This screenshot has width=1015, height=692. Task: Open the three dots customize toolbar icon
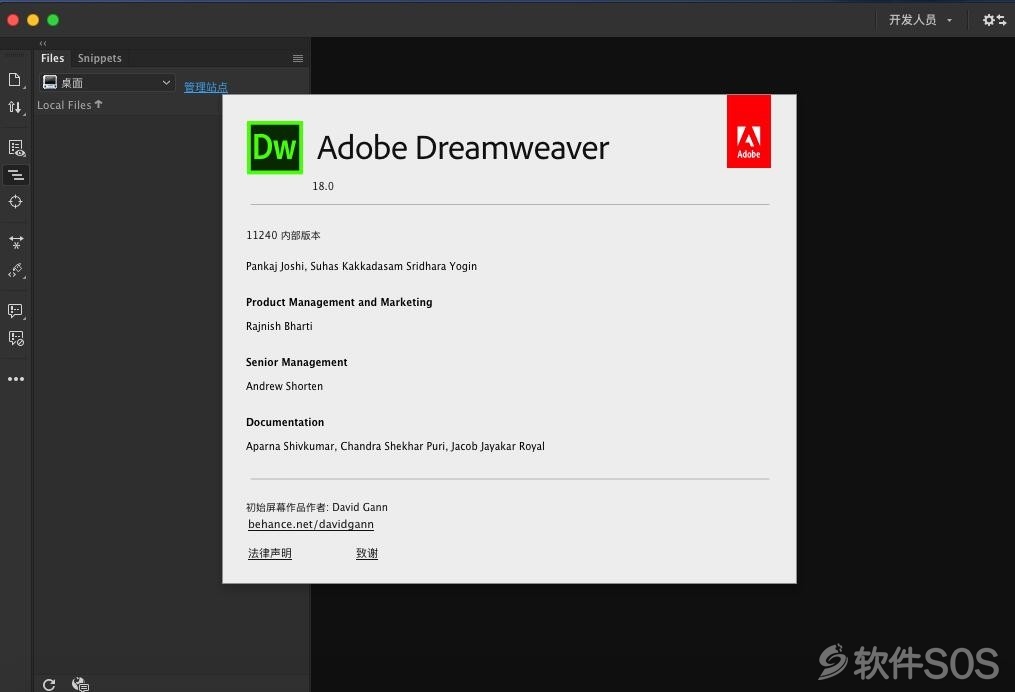pyautogui.click(x=16, y=379)
